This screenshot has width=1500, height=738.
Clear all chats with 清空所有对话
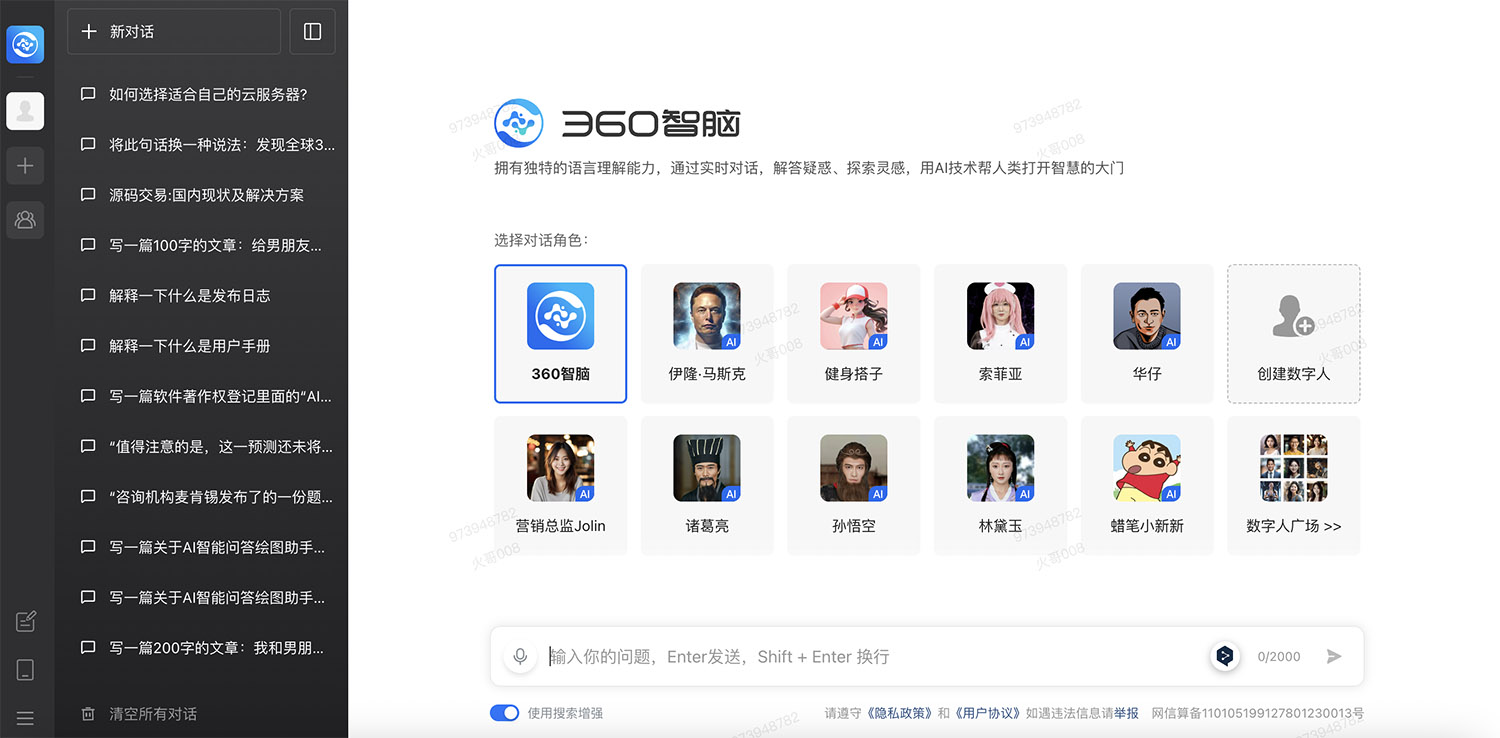pos(139,714)
